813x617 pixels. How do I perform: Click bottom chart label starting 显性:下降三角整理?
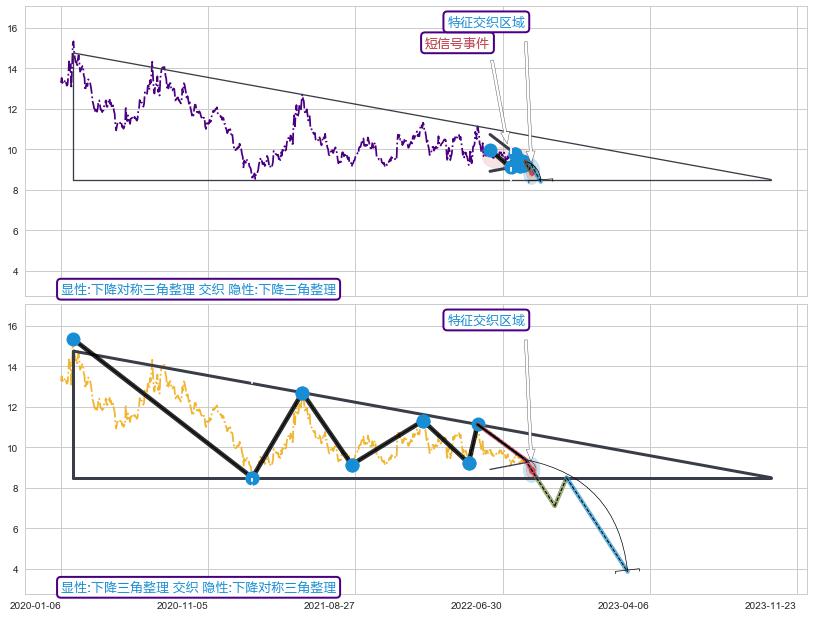point(198,587)
